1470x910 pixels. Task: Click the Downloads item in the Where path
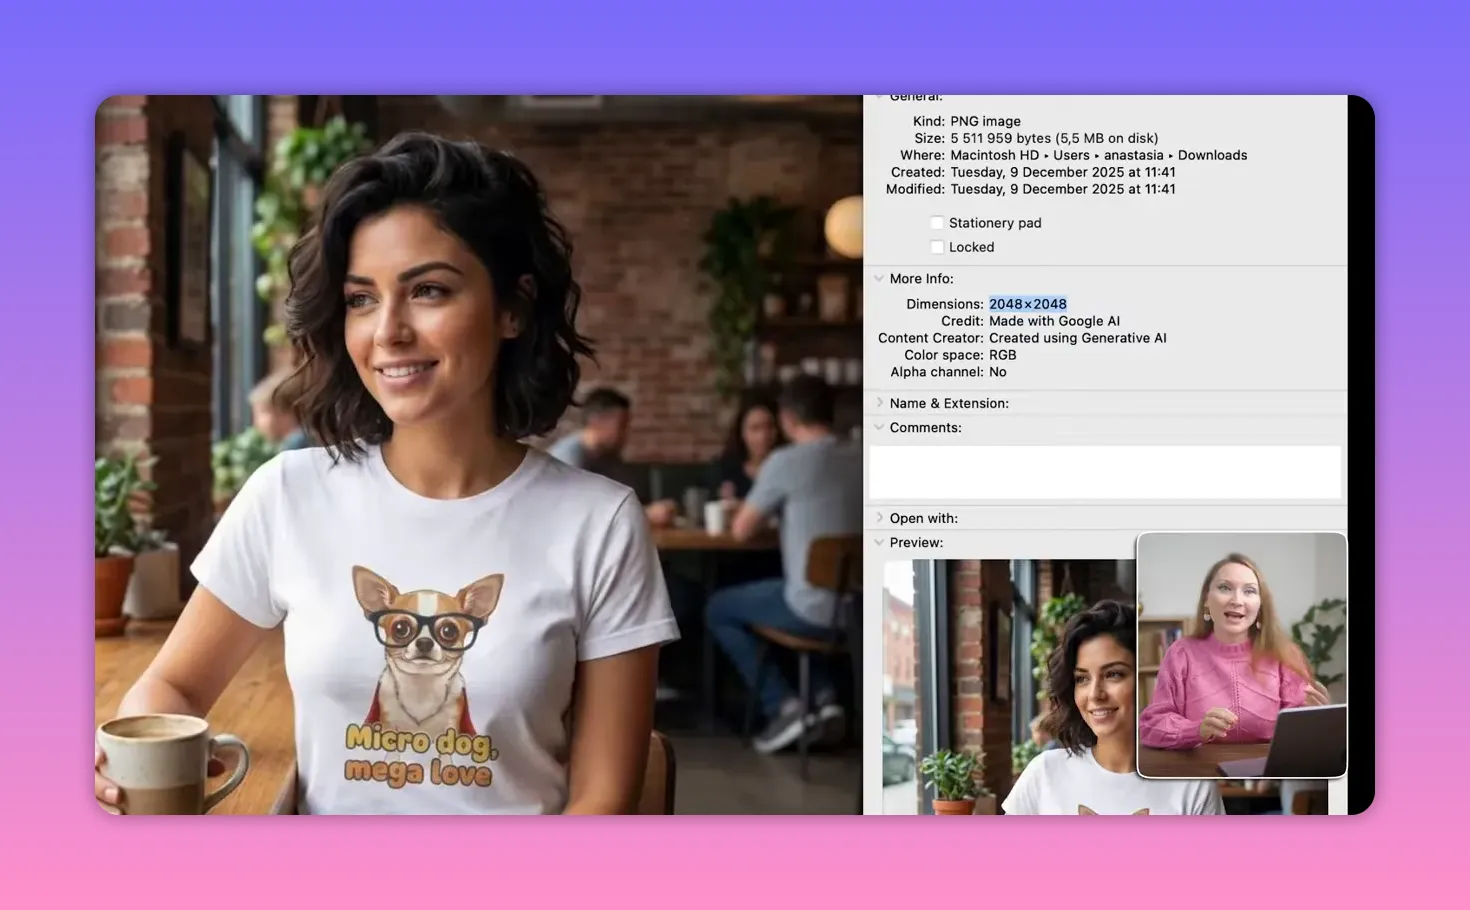click(x=1212, y=155)
